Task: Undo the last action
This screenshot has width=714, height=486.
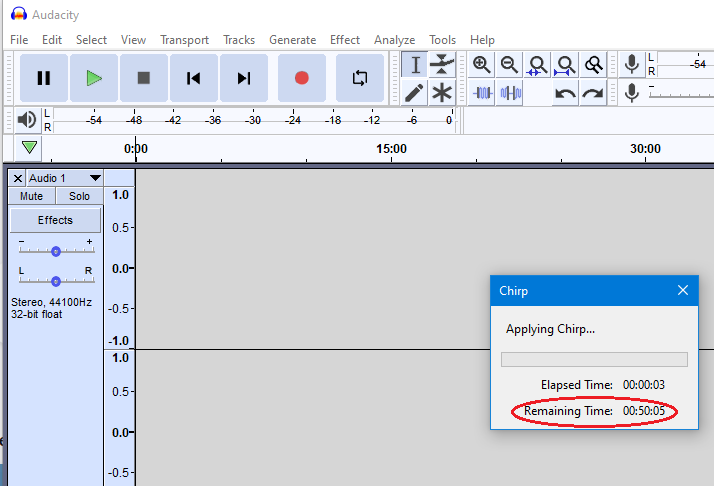Action: [x=565, y=93]
